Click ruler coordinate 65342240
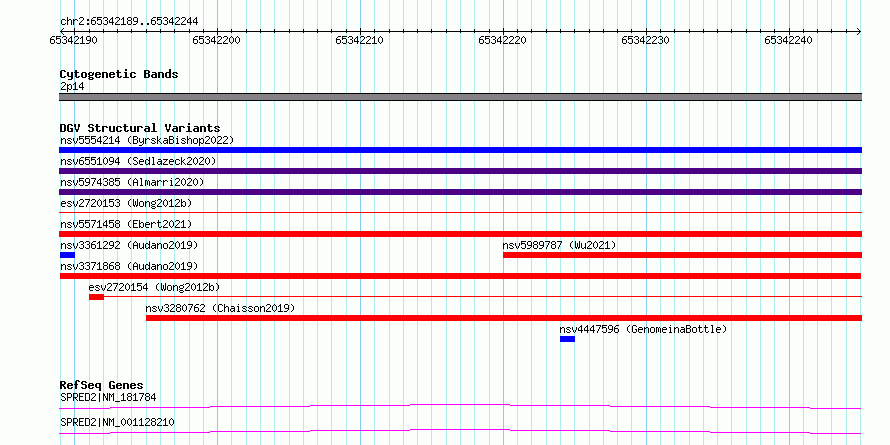890x445 pixels. pyautogui.click(x=788, y=40)
